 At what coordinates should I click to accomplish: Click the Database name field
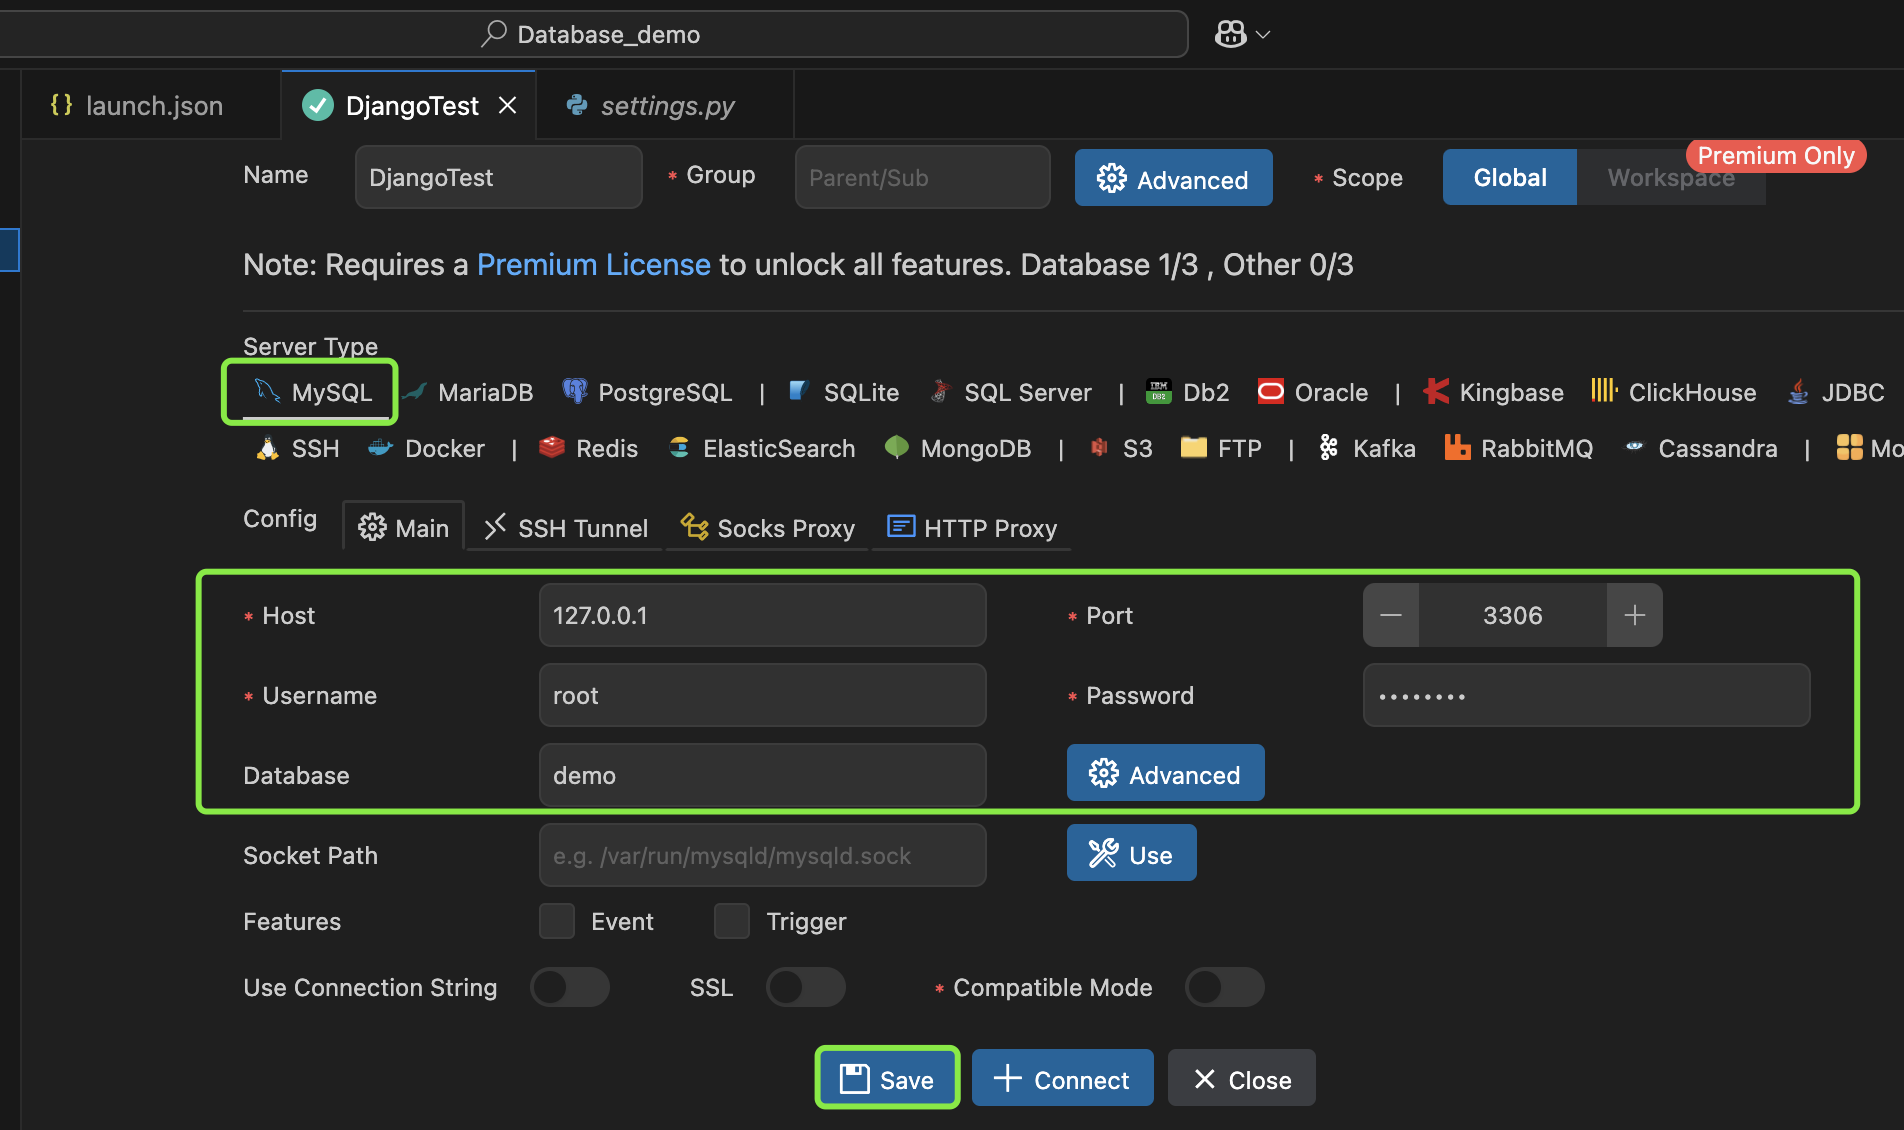762,775
